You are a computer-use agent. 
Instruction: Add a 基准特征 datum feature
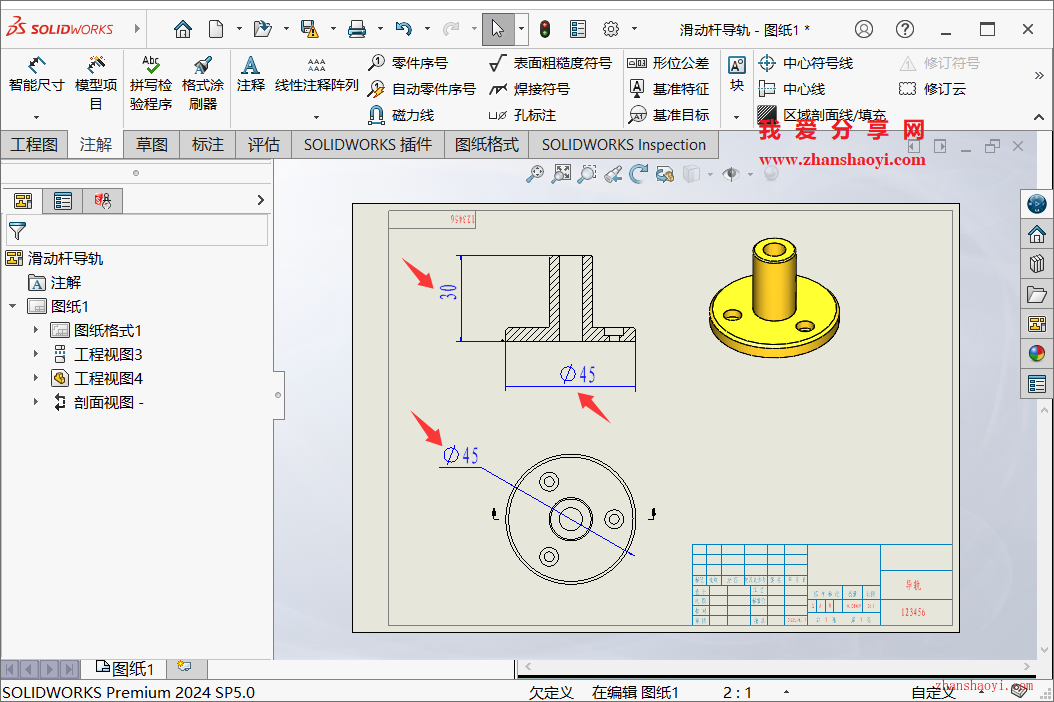667,89
